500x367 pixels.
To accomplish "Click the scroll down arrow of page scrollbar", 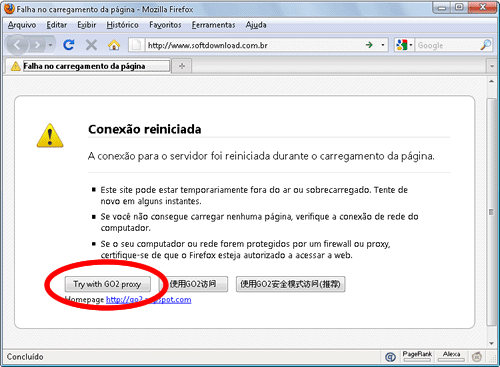I will pos(492,343).
